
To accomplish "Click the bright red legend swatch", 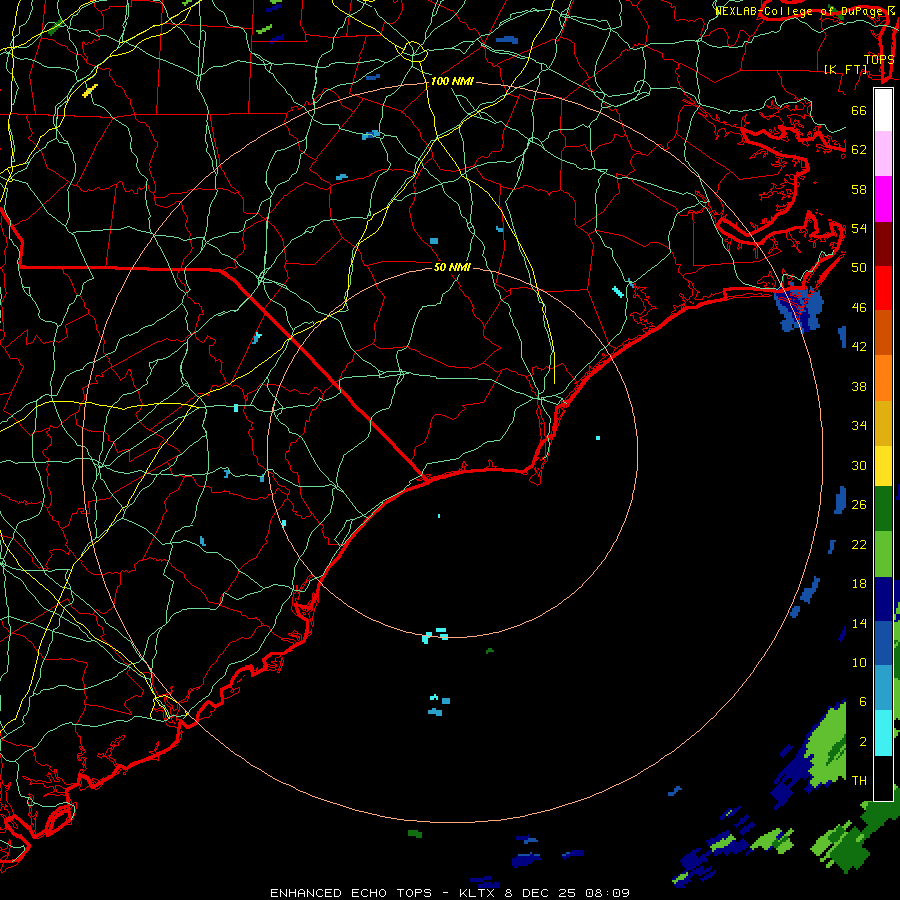I will click(883, 288).
